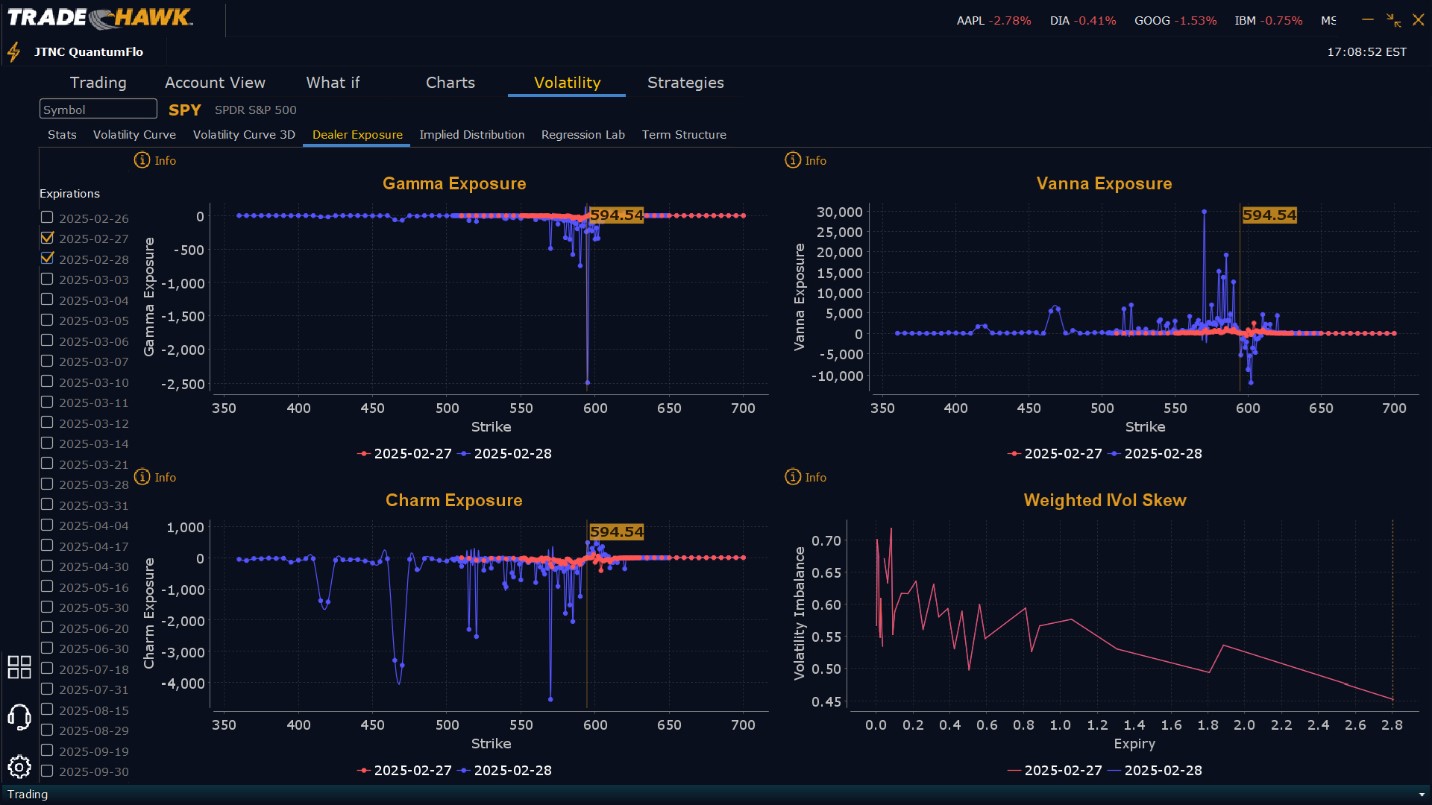
Task: Open the grid layout icon in sidebar
Action: (19, 667)
